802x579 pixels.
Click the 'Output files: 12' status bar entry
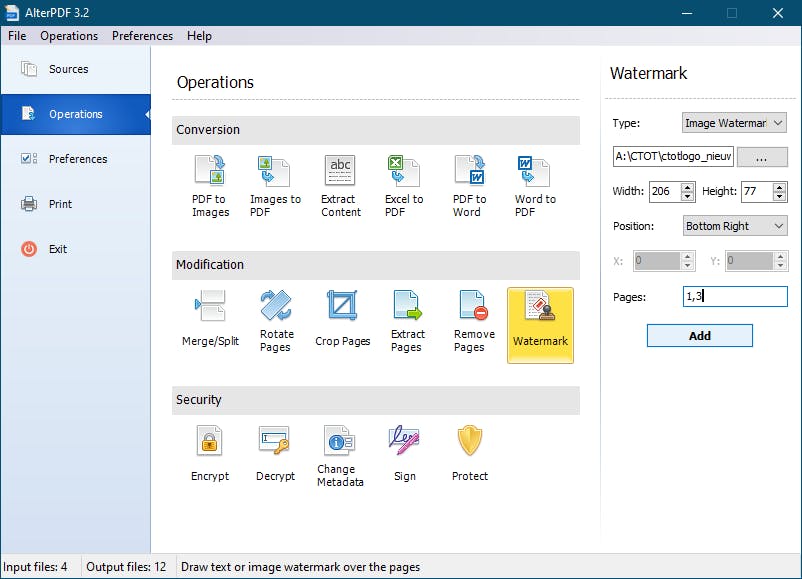[126, 567]
